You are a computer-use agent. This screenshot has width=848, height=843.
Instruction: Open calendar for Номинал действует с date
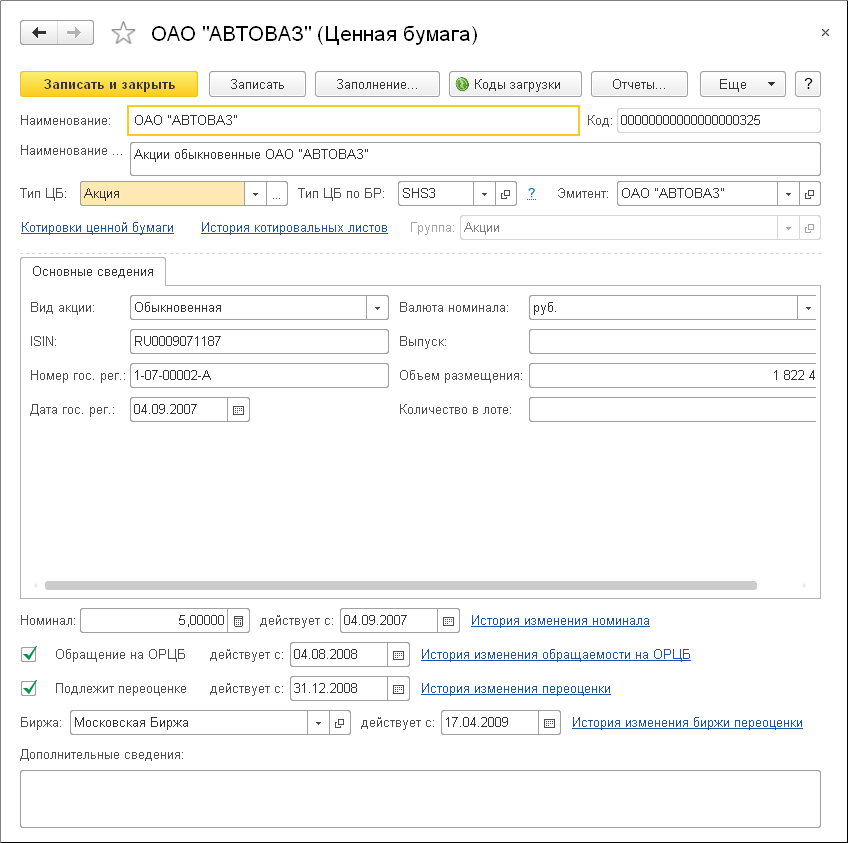(448, 621)
